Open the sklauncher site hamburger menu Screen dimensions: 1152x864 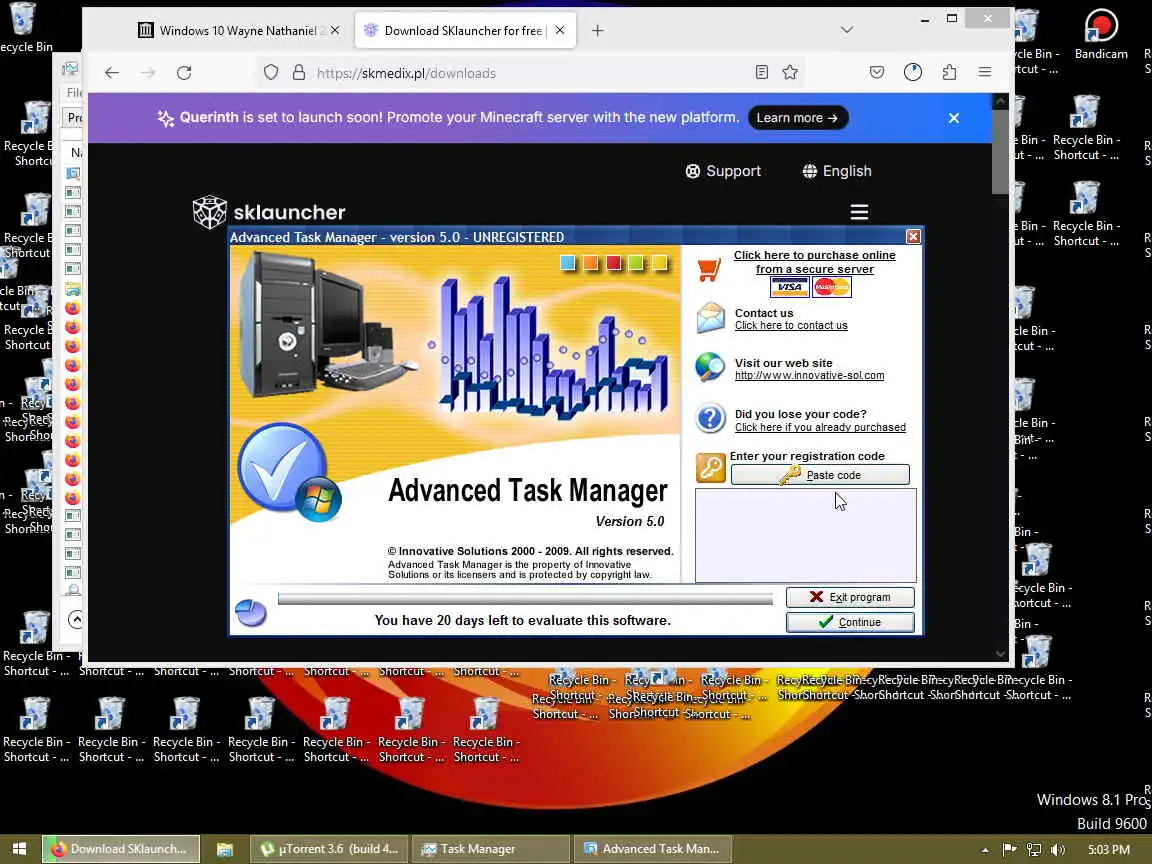click(859, 212)
